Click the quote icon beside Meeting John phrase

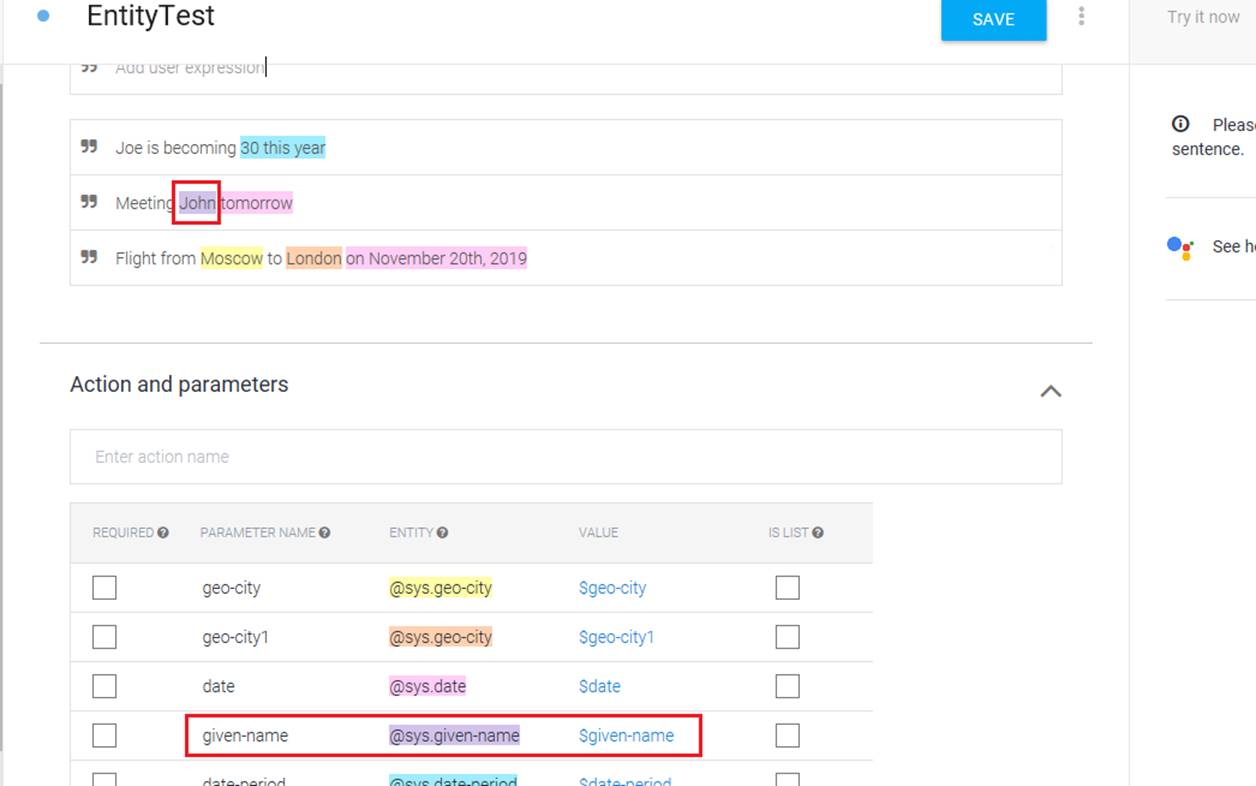pos(89,202)
